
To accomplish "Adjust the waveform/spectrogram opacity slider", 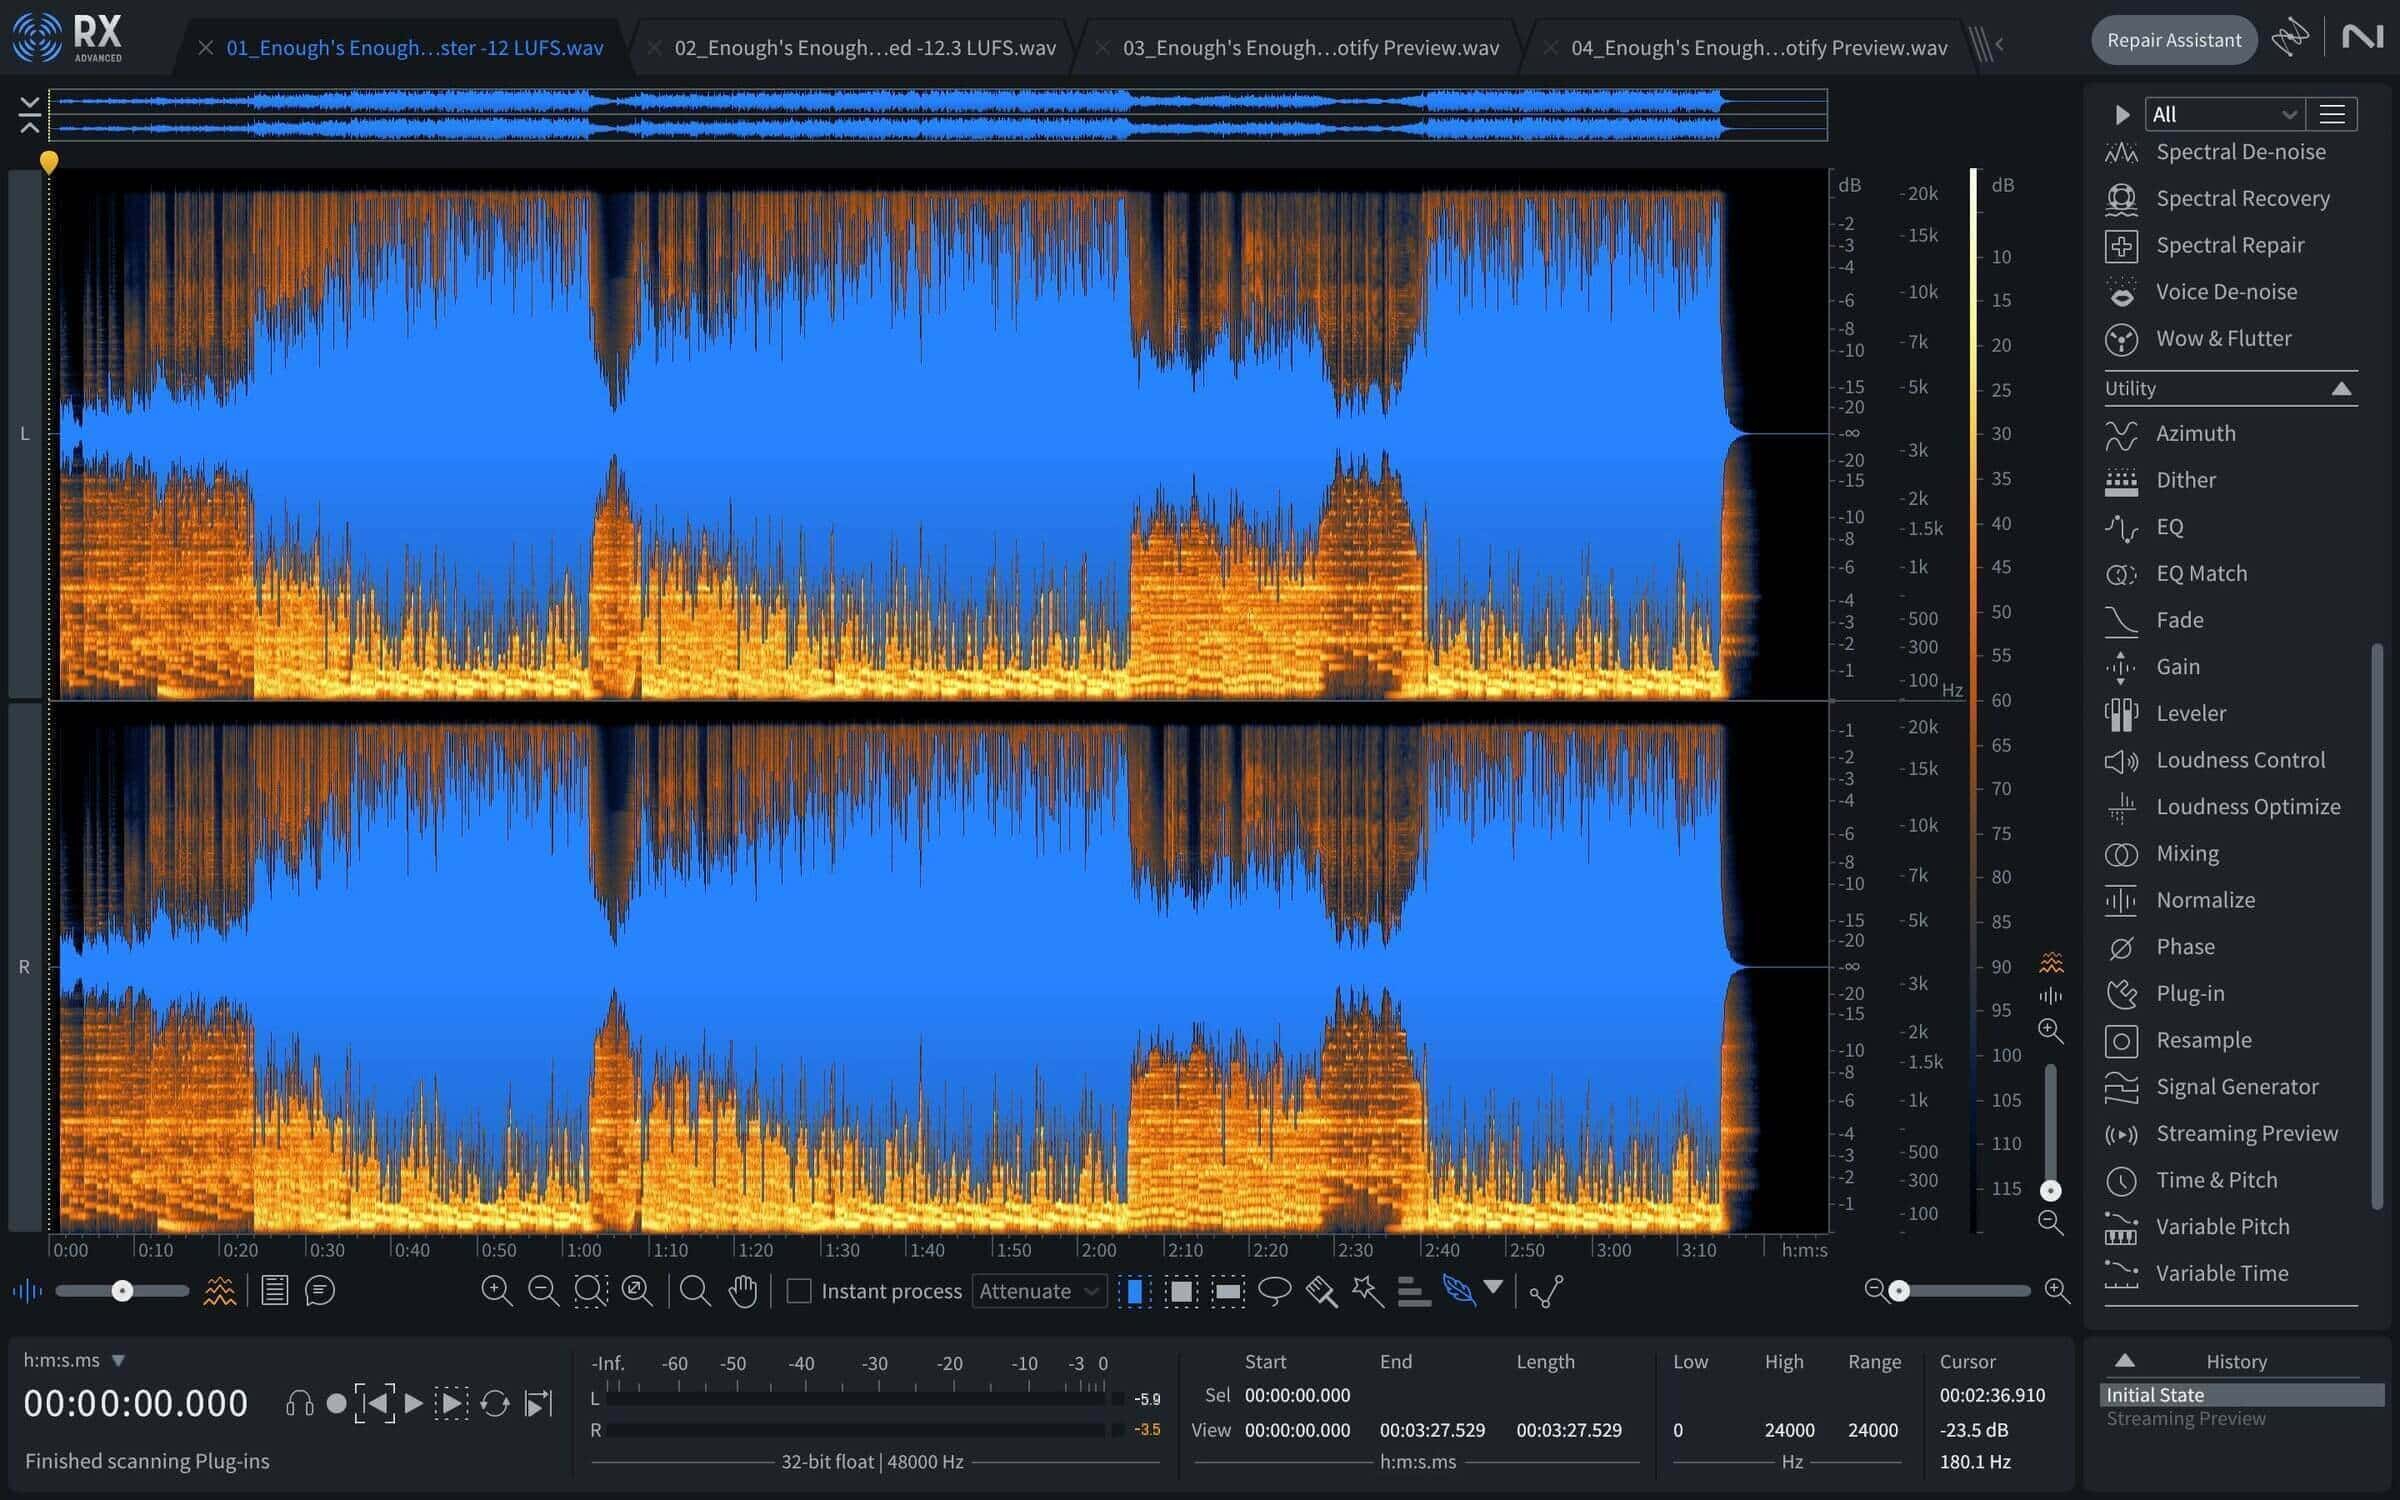I will pyautogui.click(x=122, y=1291).
